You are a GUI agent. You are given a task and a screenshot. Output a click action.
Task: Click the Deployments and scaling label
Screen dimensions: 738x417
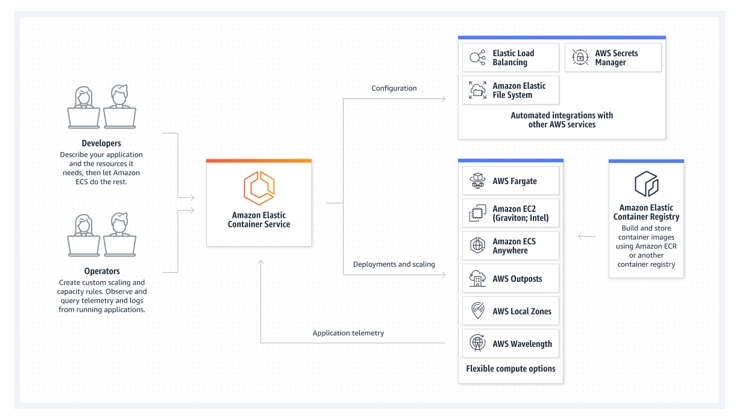tap(394, 264)
